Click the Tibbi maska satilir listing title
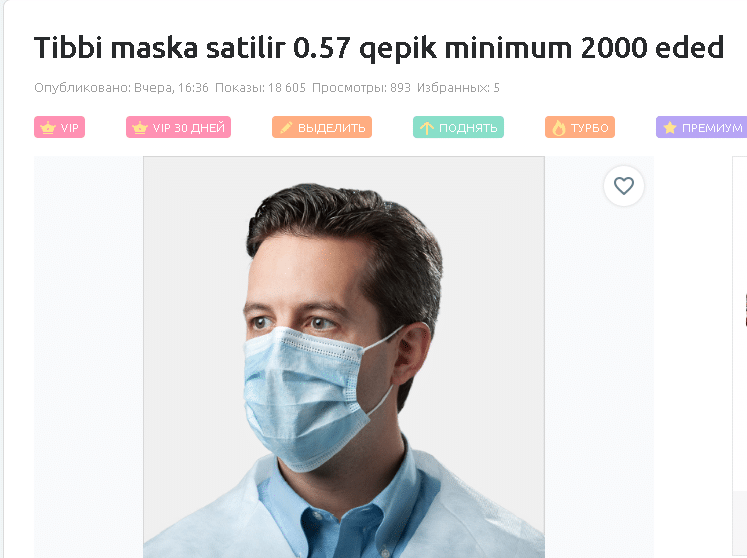Viewport: 747px width, 558px height. pyautogui.click(x=379, y=48)
